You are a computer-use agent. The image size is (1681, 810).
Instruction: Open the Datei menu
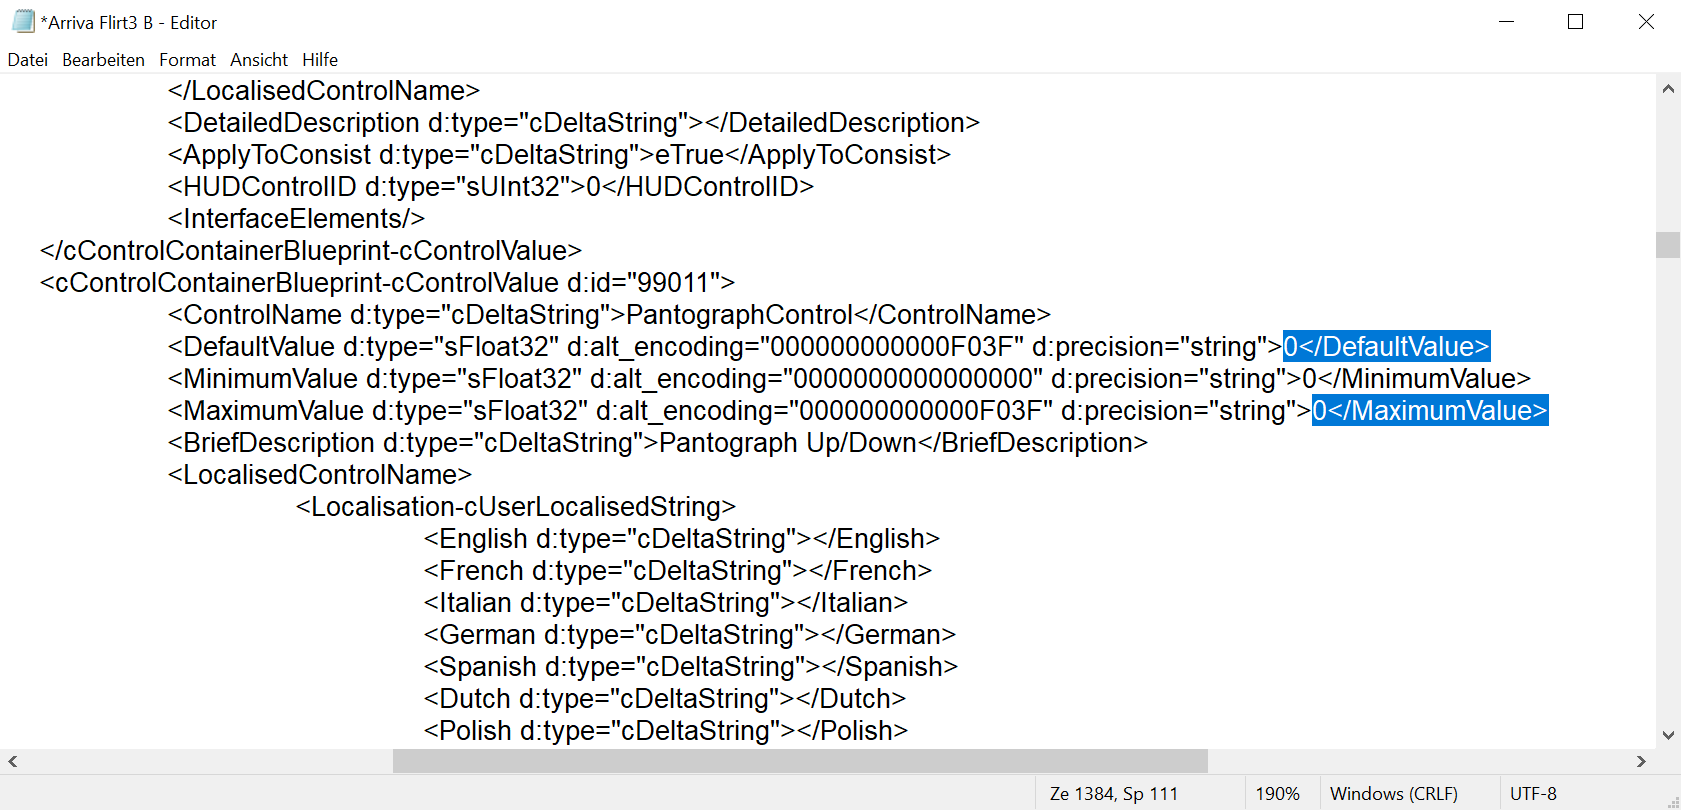click(28, 60)
